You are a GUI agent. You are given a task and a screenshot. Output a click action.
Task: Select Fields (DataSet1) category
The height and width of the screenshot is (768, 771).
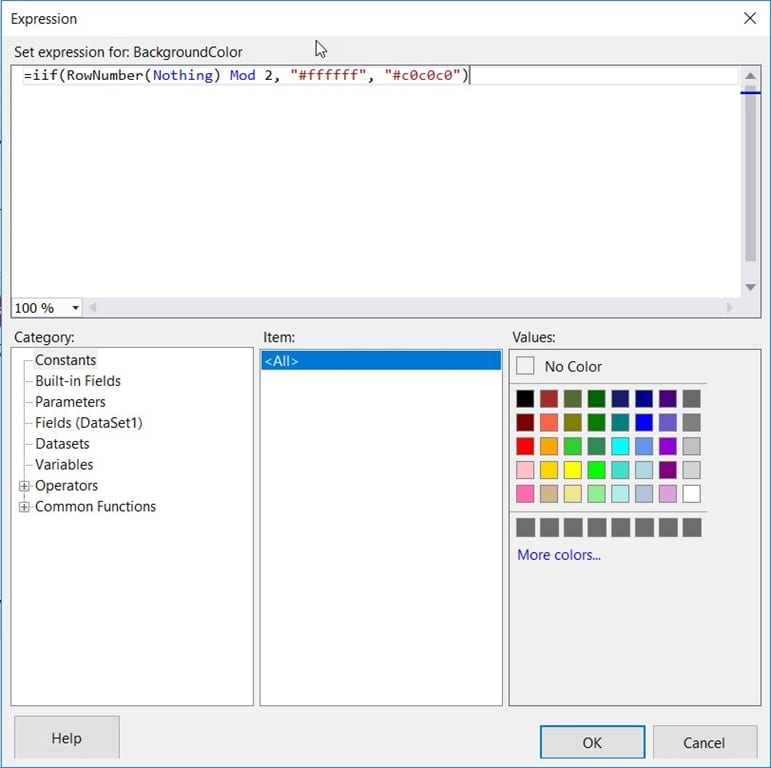pos(89,423)
